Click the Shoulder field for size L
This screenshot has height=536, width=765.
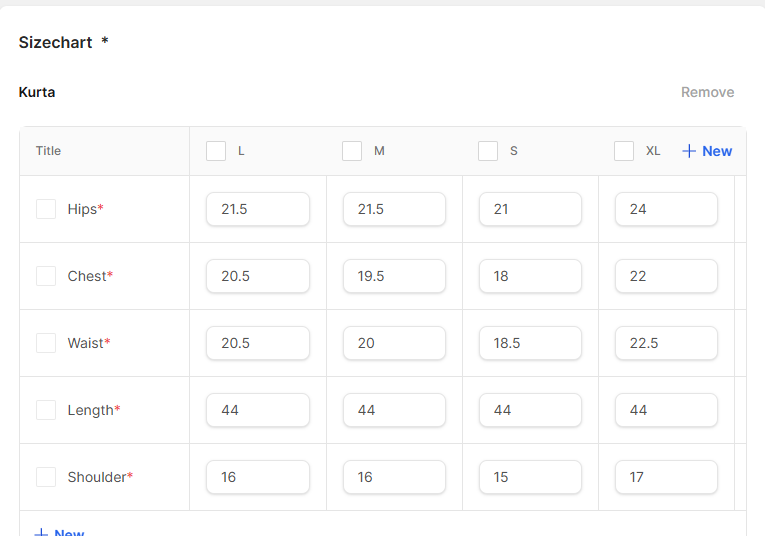click(258, 477)
